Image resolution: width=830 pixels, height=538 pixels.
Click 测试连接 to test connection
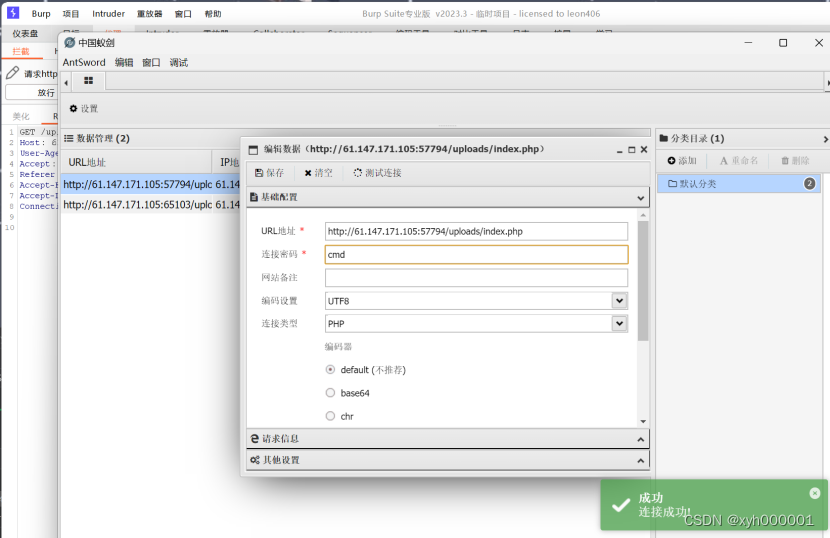click(x=377, y=173)
